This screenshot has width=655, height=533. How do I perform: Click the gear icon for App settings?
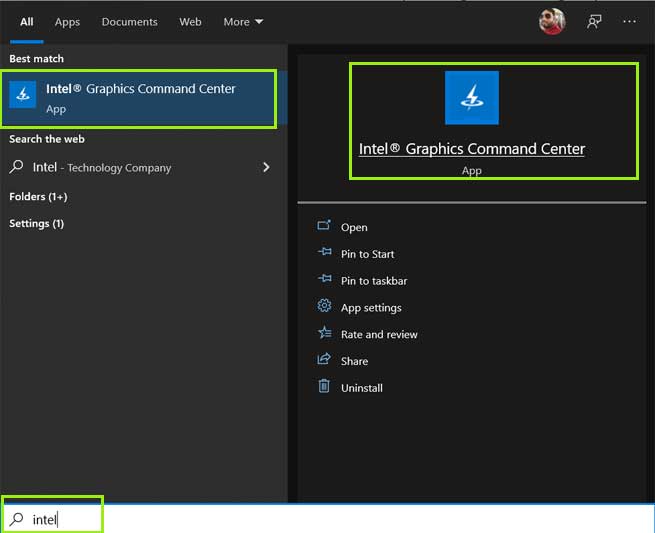pyautogui.click(x=324, y=306)
